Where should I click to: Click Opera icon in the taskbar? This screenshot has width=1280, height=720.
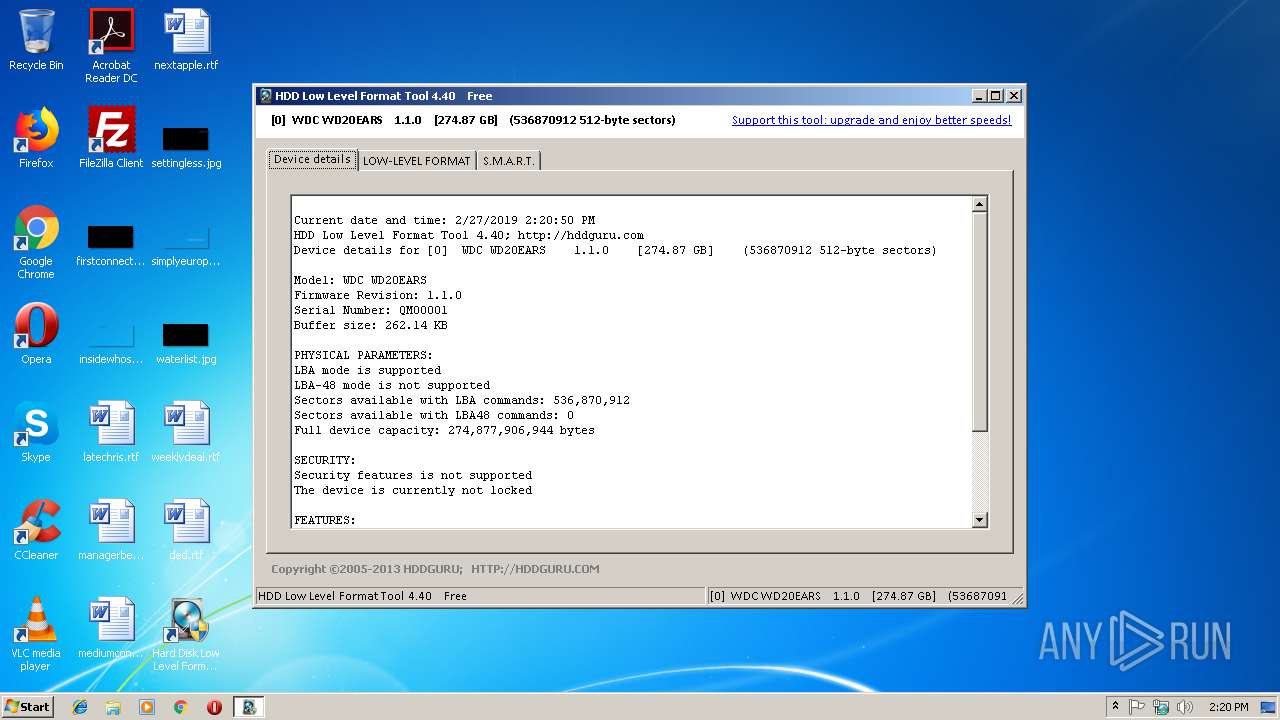click(x=214, y=707)
